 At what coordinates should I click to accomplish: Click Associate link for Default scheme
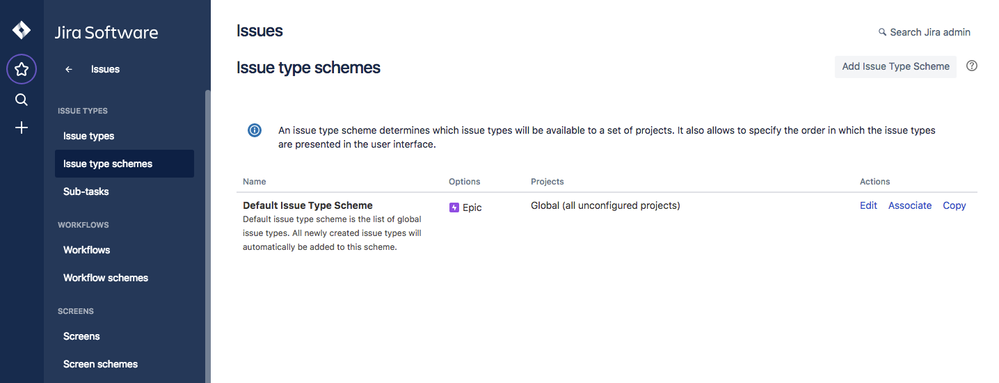[x=910, y=206]
